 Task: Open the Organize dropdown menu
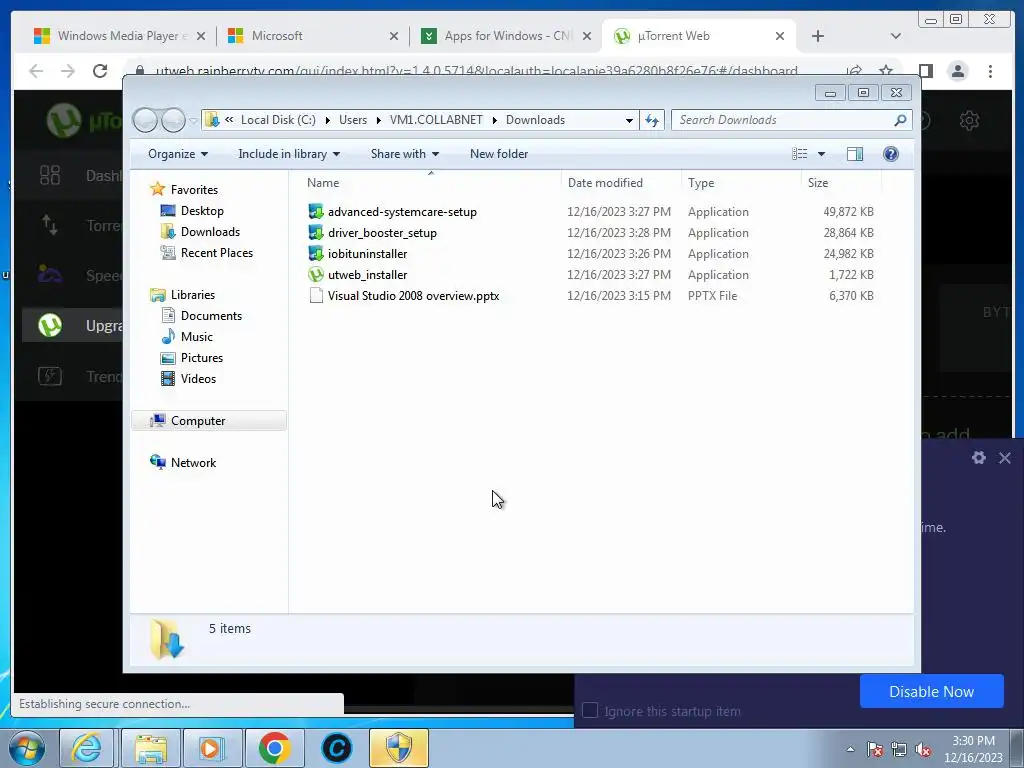click(178, 154)
